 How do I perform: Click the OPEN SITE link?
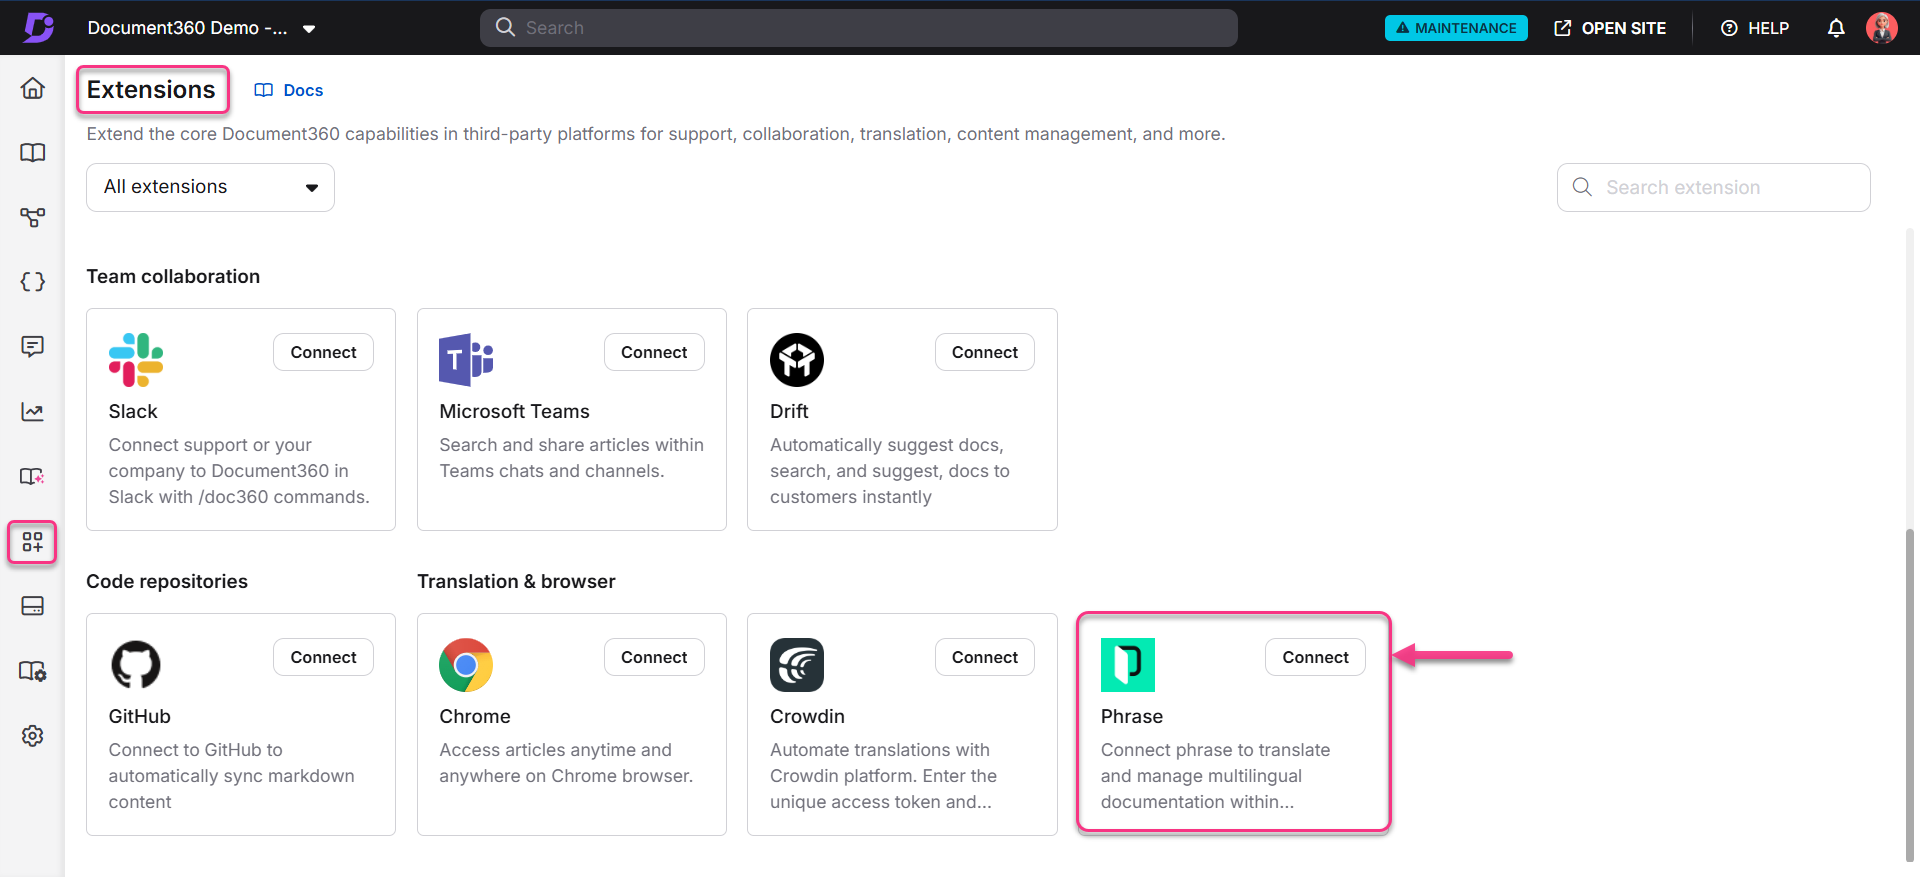point(1610,28)
